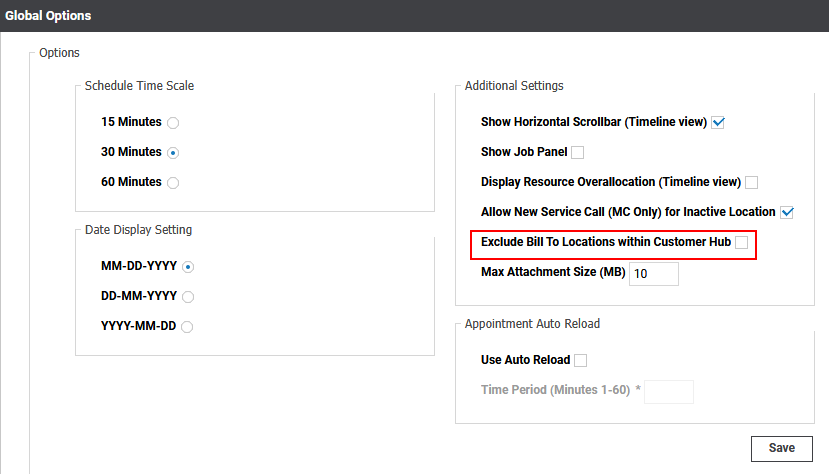Check Exclude Bill To Locations within Customer Hub
Screen dimensions: 834x474
(741, 243)
